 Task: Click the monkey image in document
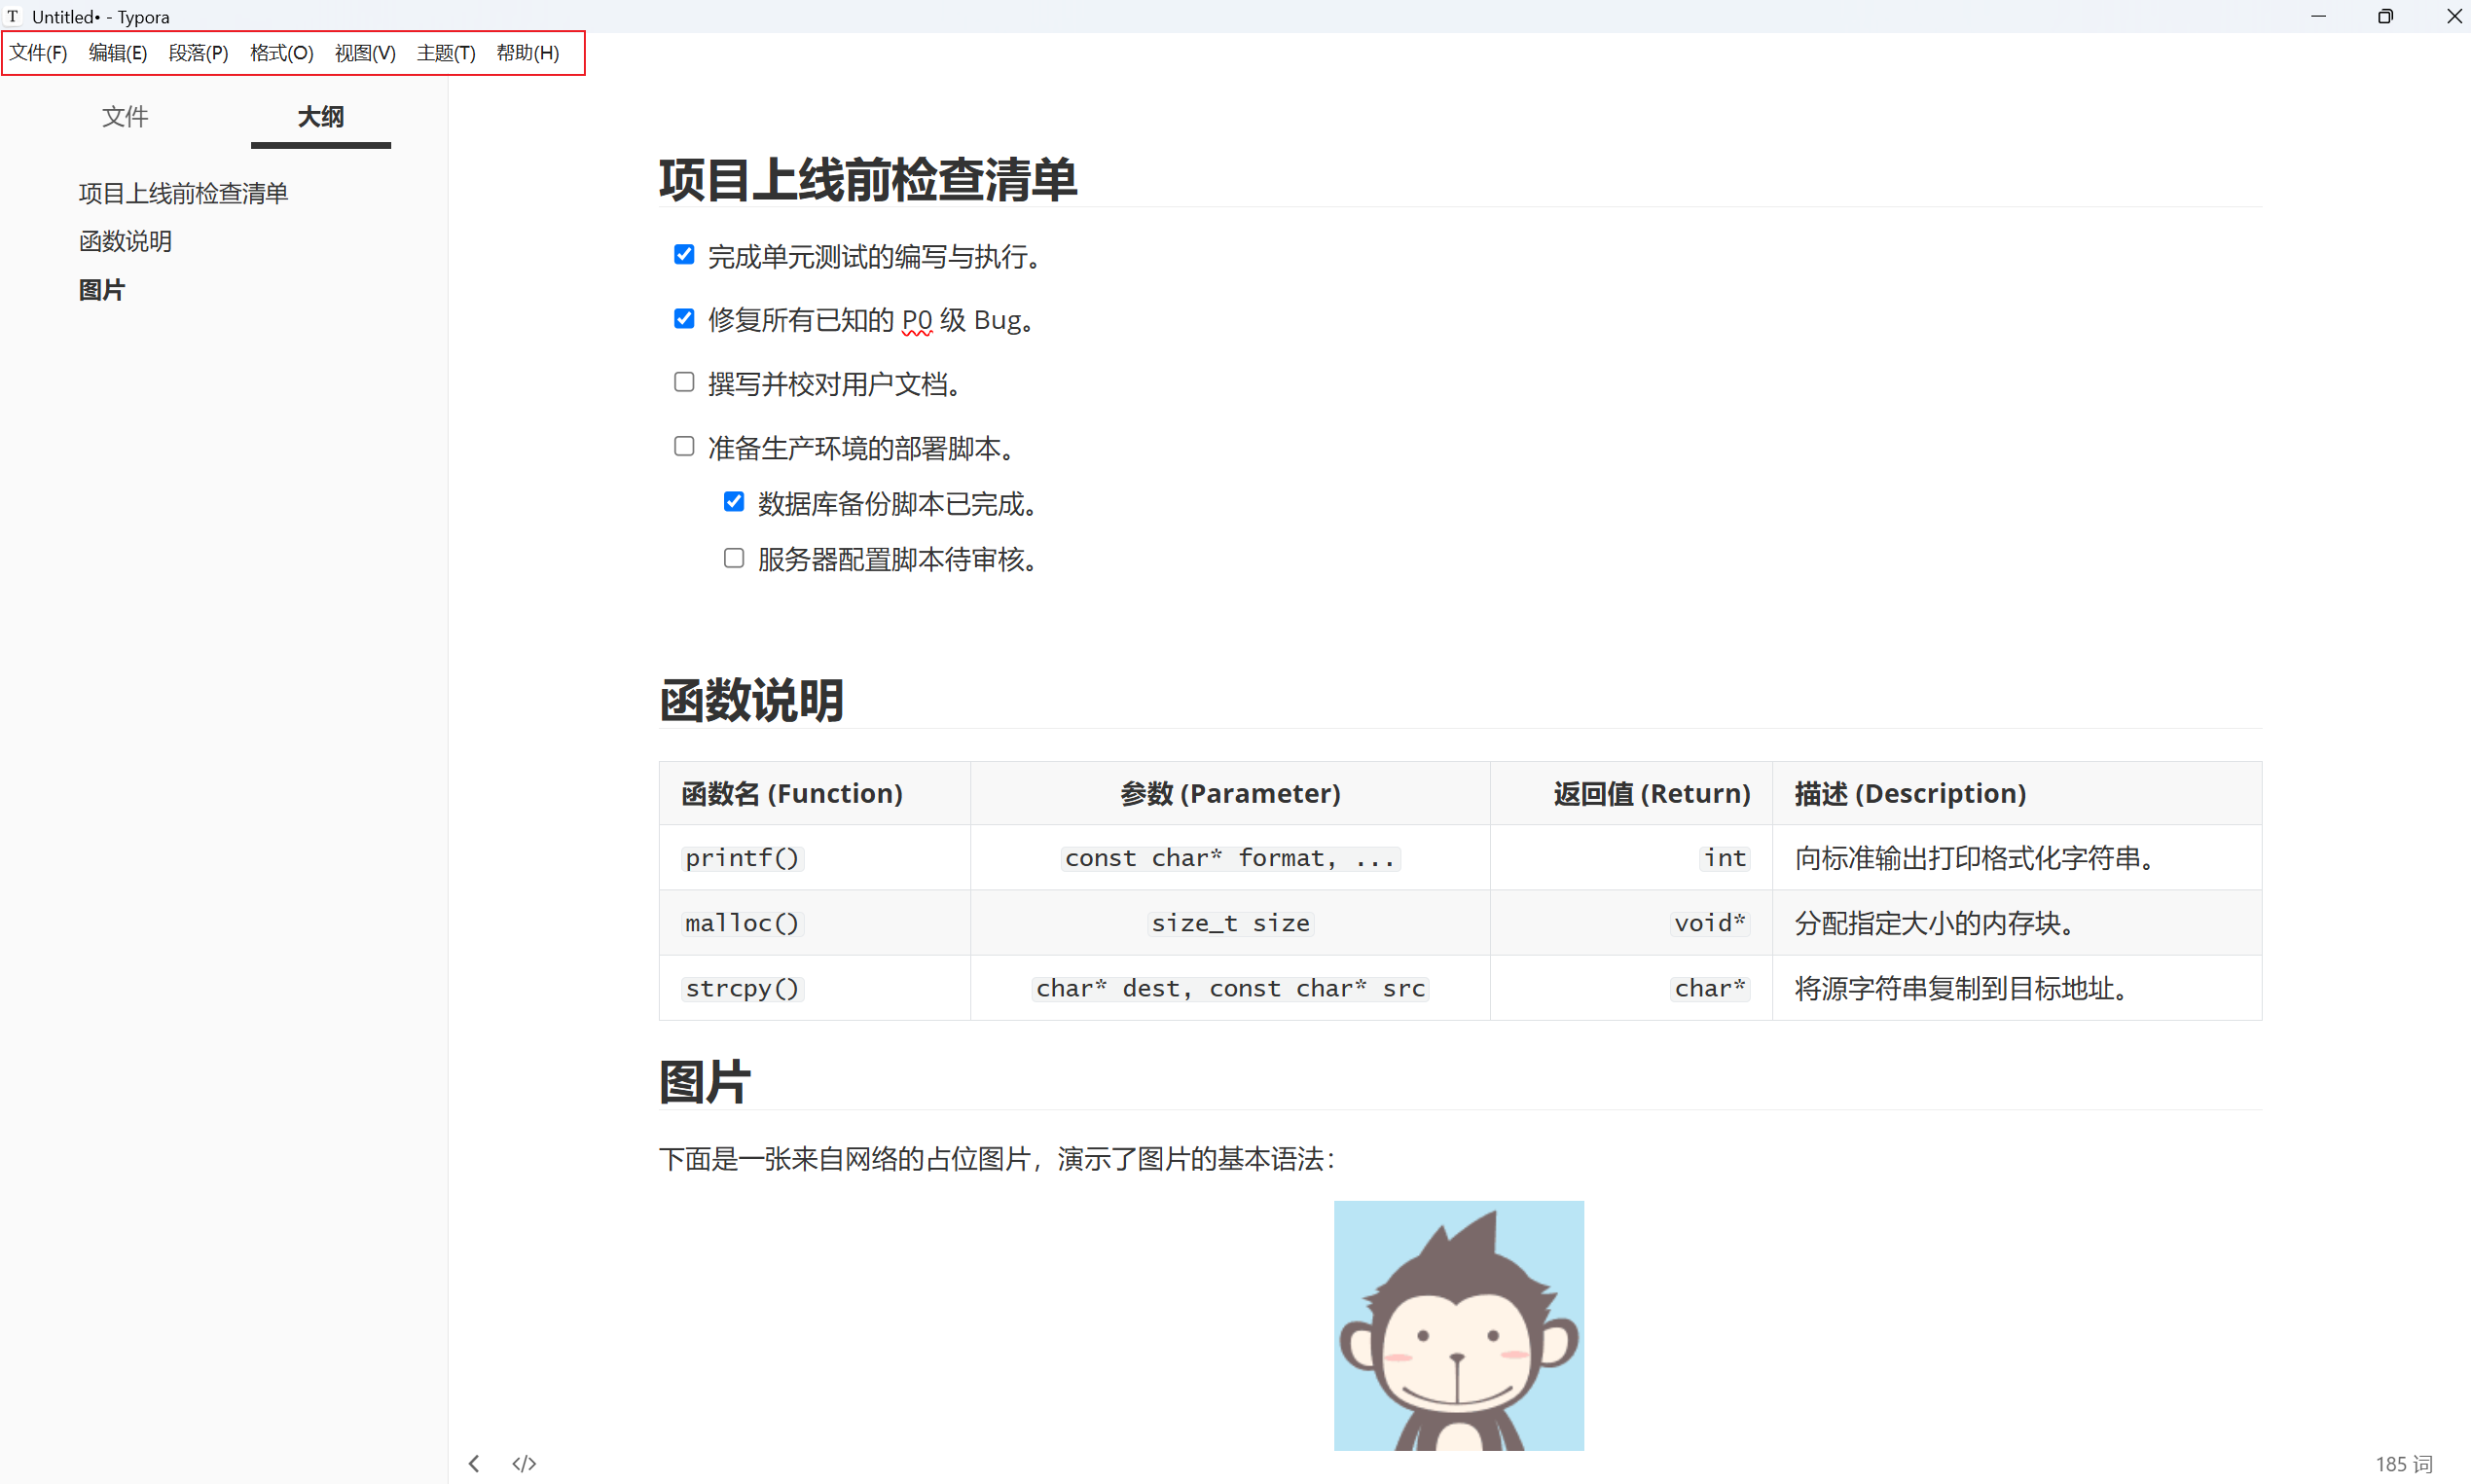pyautogui.click(x=1458, y=1325)
